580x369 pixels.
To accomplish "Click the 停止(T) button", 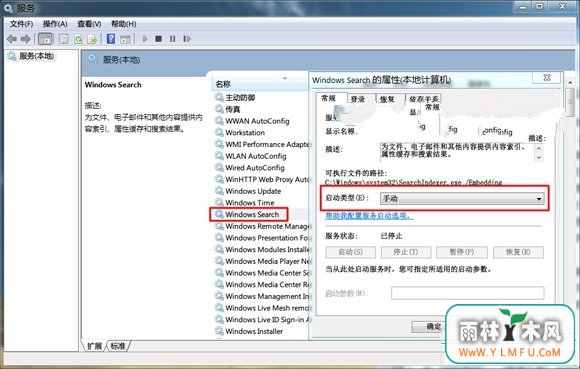I will [406, 252].
